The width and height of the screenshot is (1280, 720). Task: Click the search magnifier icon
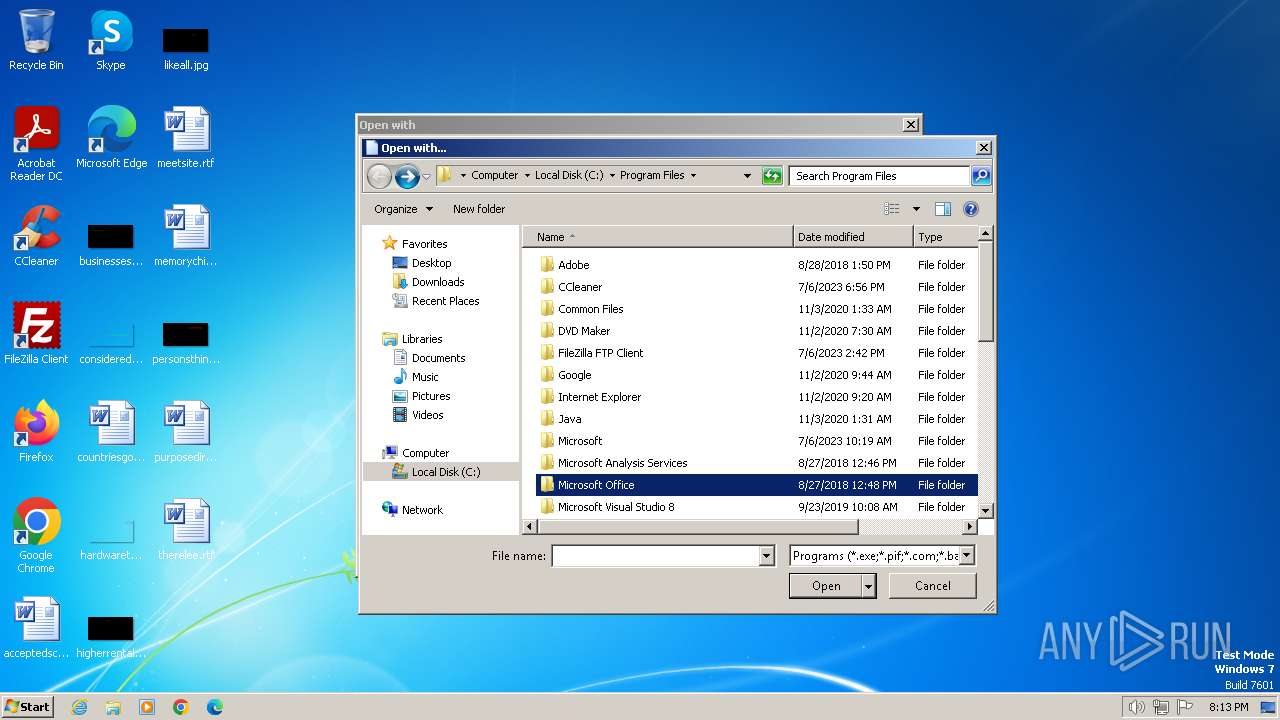click(x=981, y=176)
